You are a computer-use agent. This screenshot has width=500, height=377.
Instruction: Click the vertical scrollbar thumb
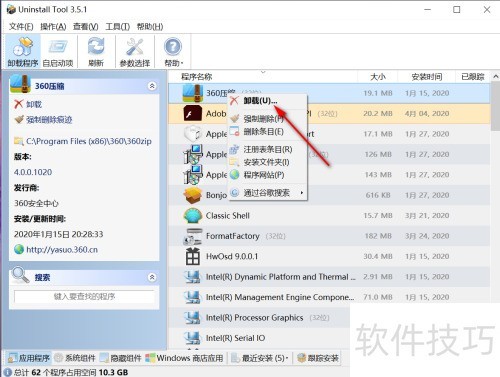[496, 107]
